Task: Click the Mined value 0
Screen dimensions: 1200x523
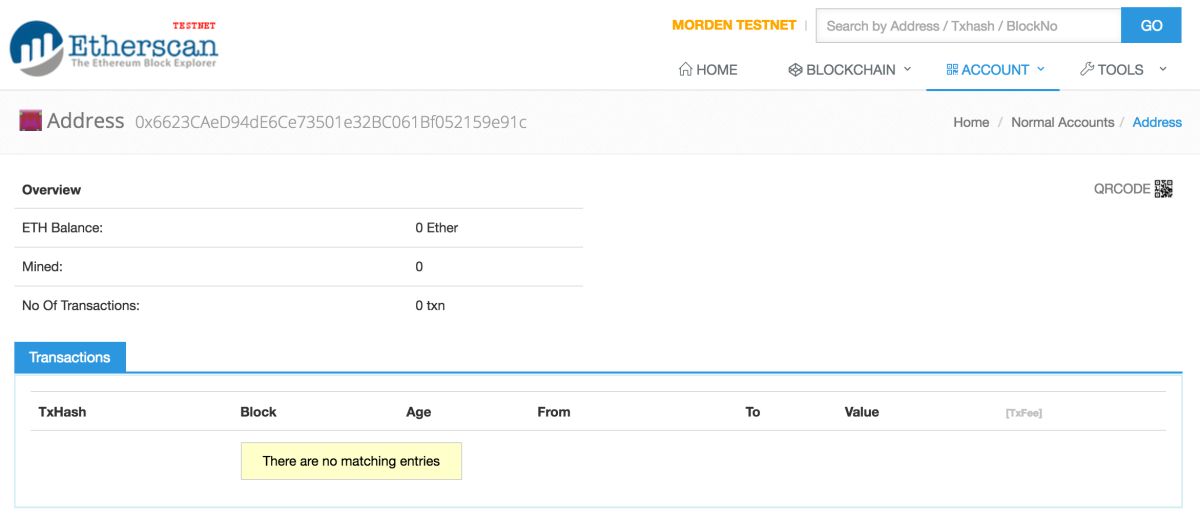Action: [419, 267]
